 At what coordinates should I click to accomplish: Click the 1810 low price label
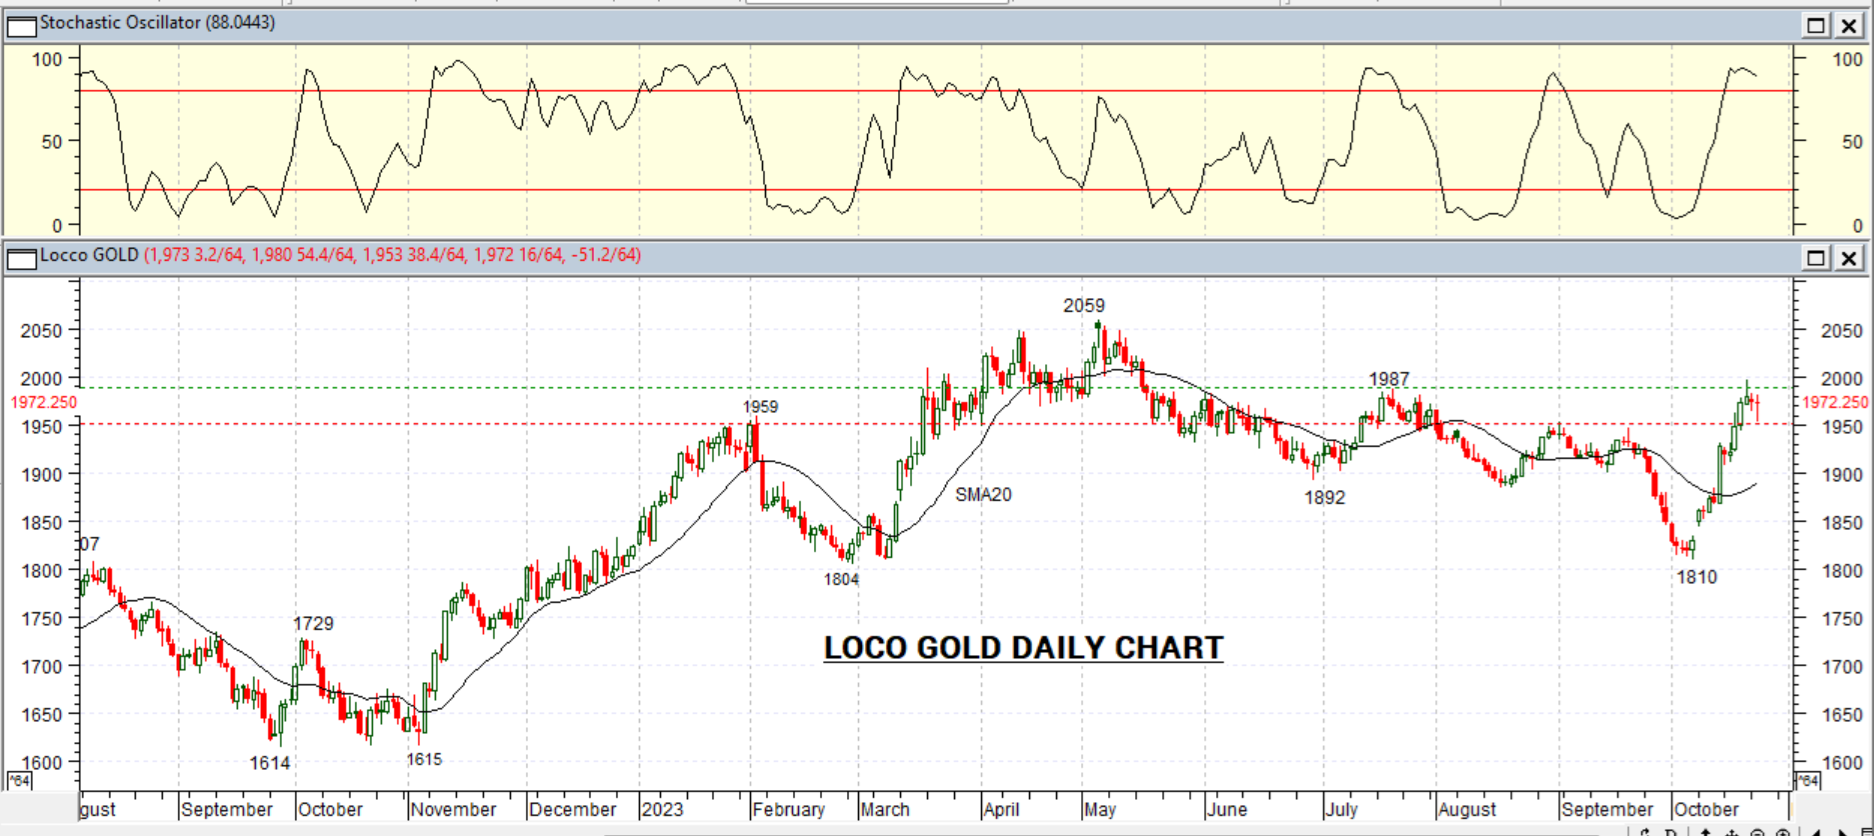tap(1697, 577)
